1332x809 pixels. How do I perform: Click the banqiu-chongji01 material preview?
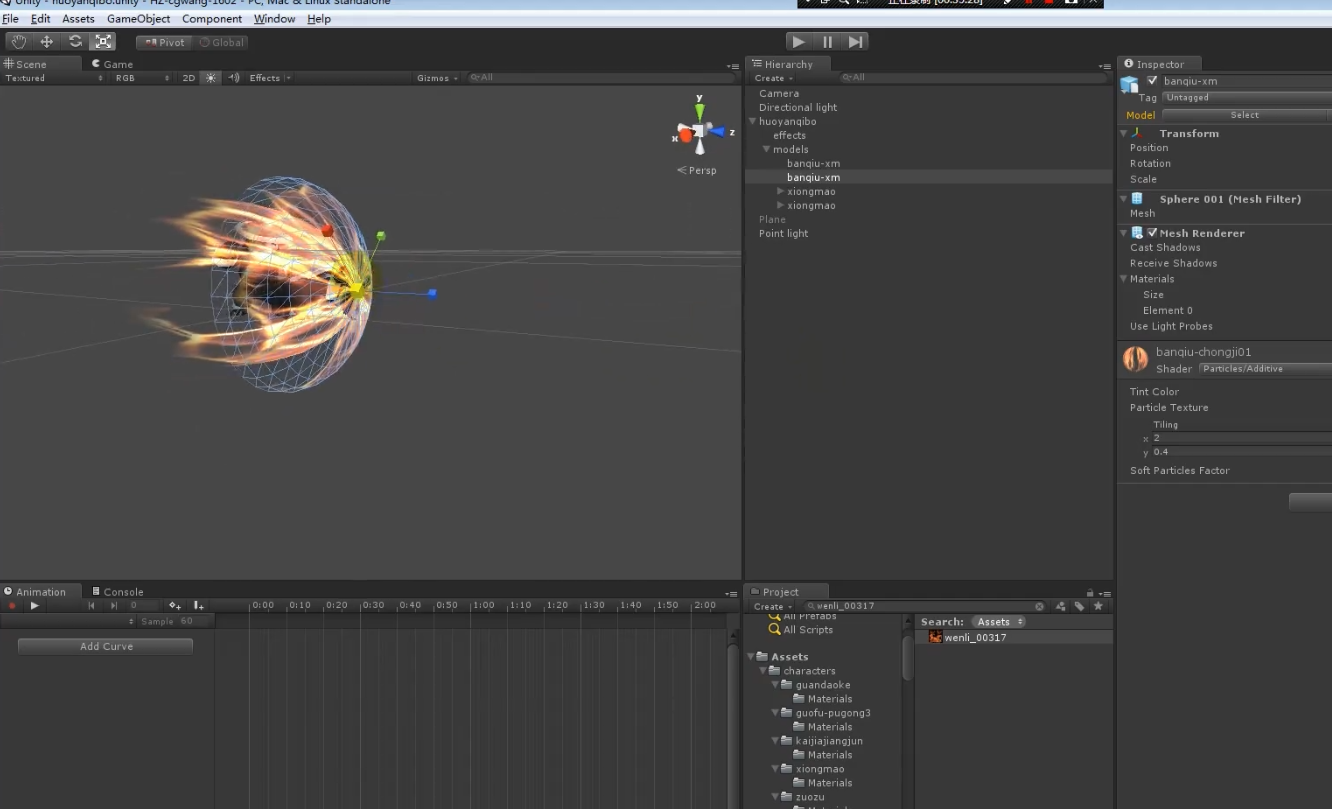[1135, 359]
